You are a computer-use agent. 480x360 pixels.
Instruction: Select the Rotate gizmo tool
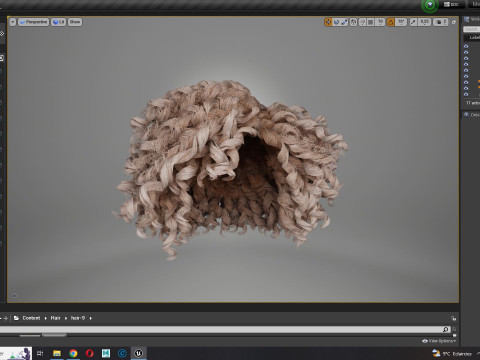pos(336,22)
